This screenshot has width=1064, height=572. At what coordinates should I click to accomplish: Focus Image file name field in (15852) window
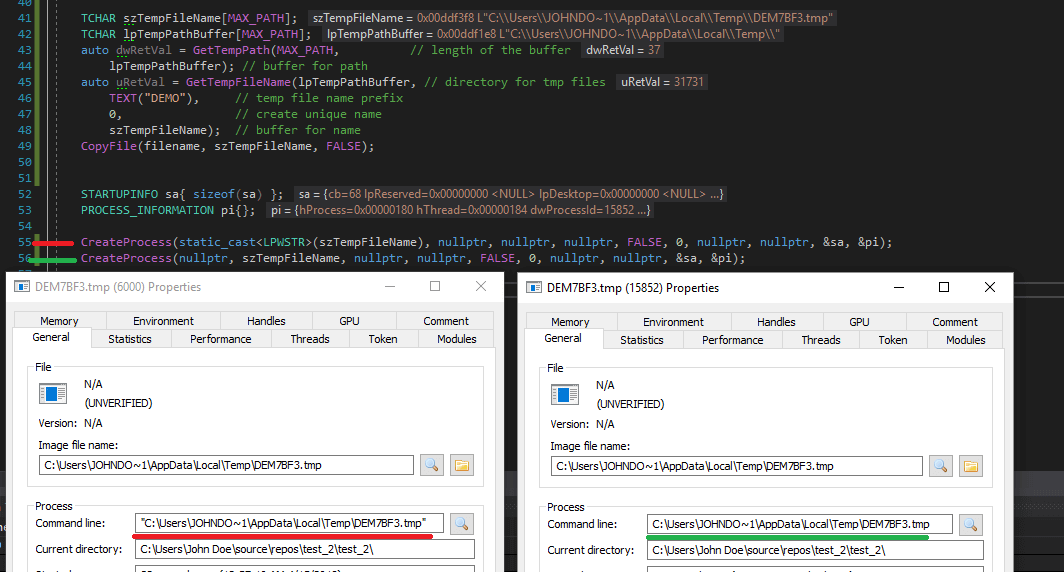pyautogui.click(x=736, y=466)
